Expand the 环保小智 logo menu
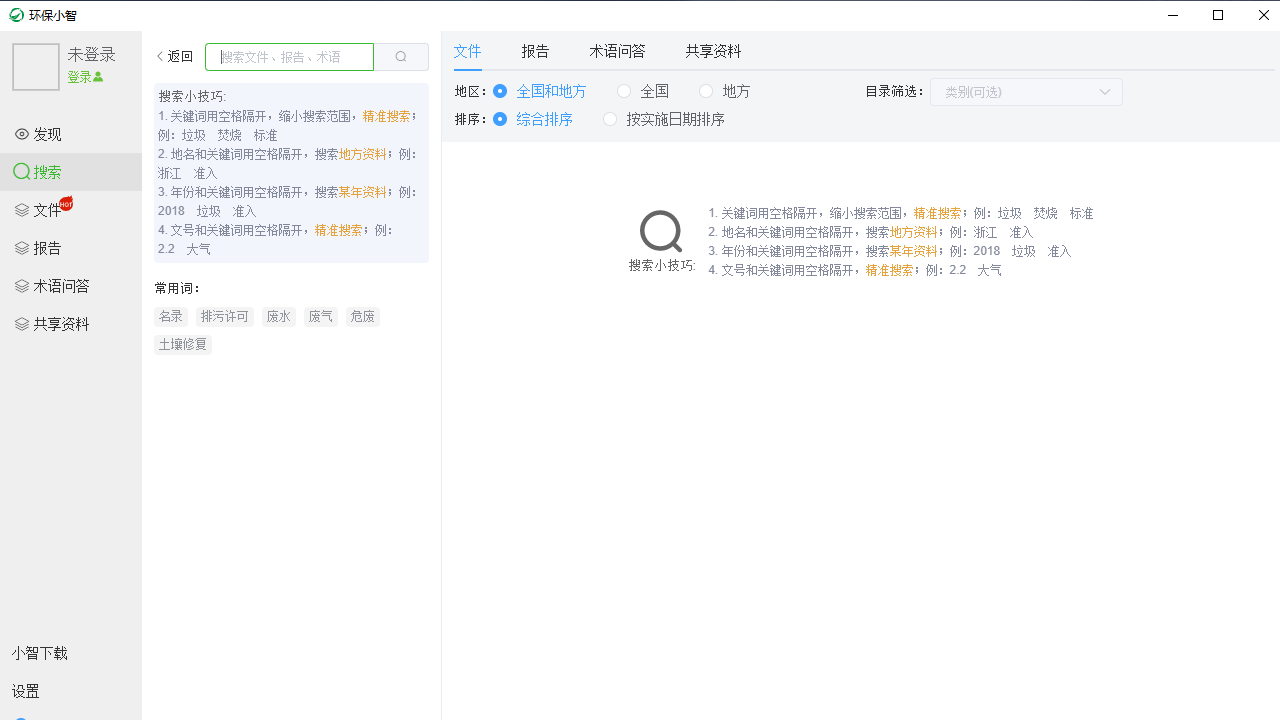 (x=42, y=15)
